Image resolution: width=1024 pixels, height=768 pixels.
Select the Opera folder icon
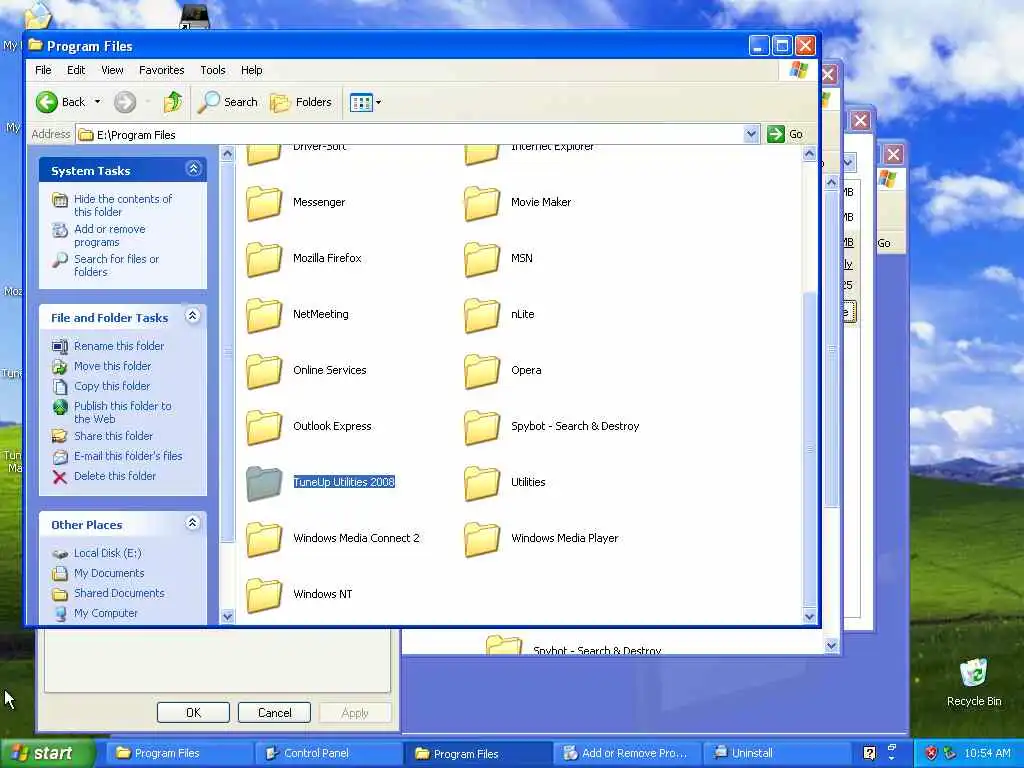(x=482, y=370)
